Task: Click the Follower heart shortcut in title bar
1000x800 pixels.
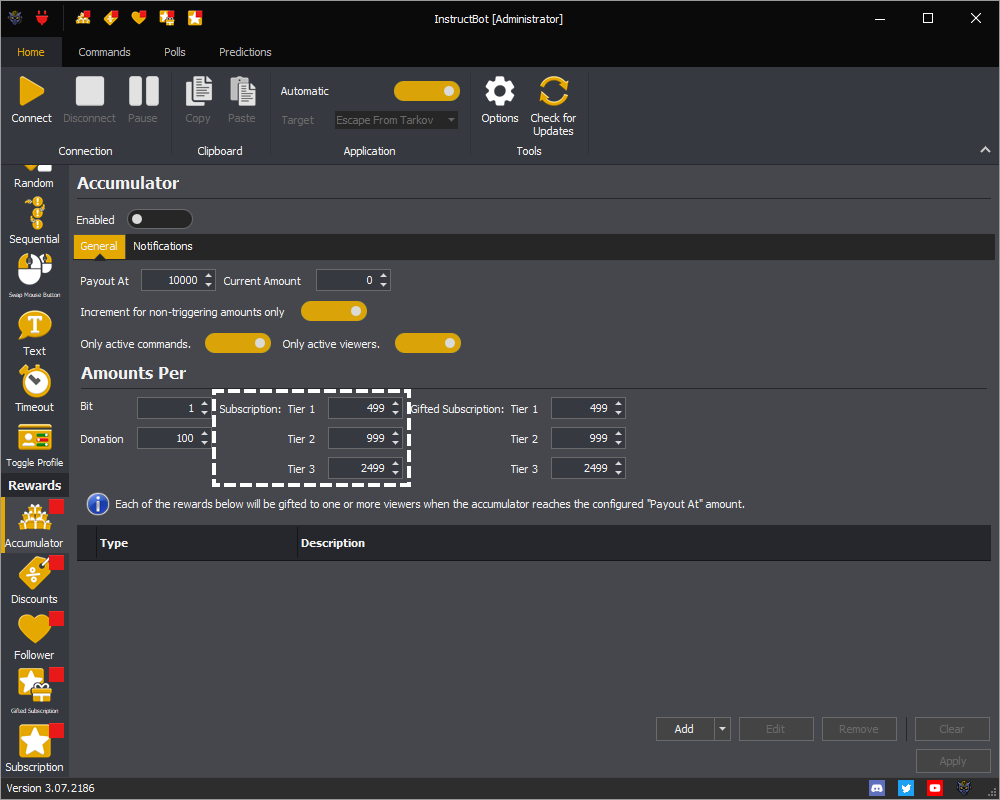Action: pyautogui.click(x=139, y=18)
